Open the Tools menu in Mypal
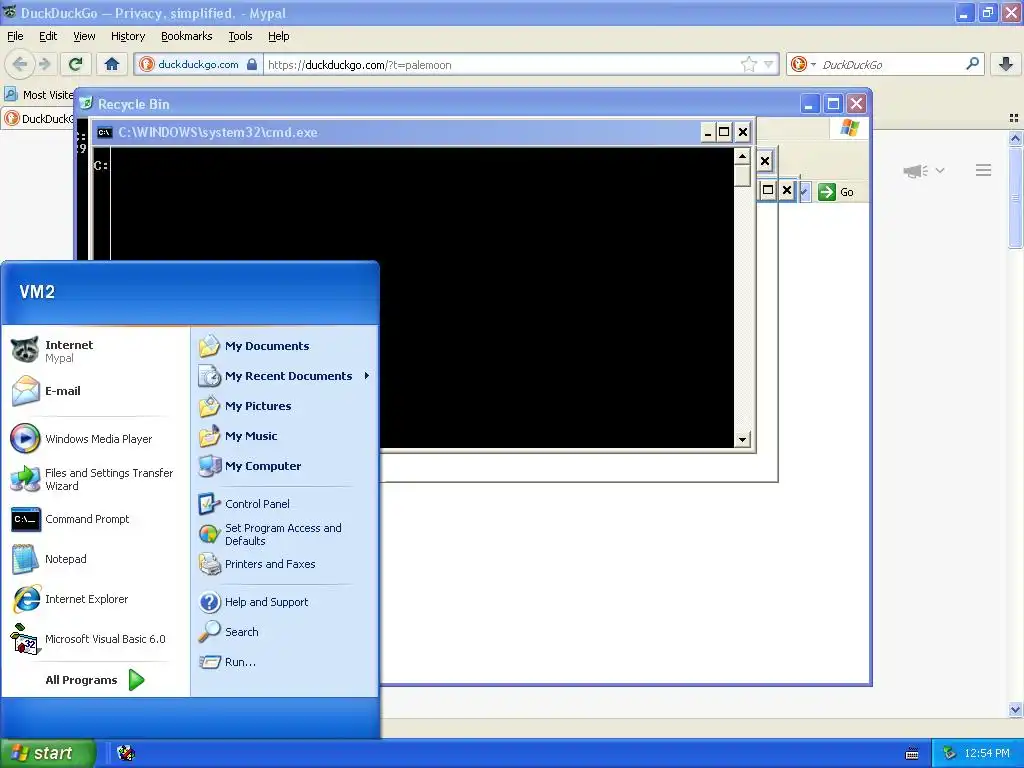This screenshot has width=1024, height=768. (240, 36)
